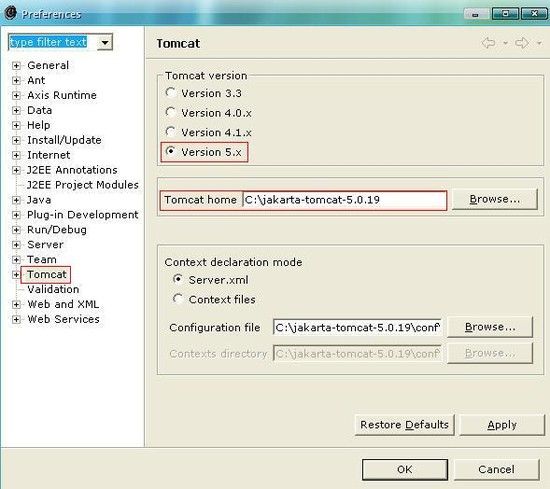Expand the Help tree node
The height and width of the screenshot is (489, 550).
[16, 125]
